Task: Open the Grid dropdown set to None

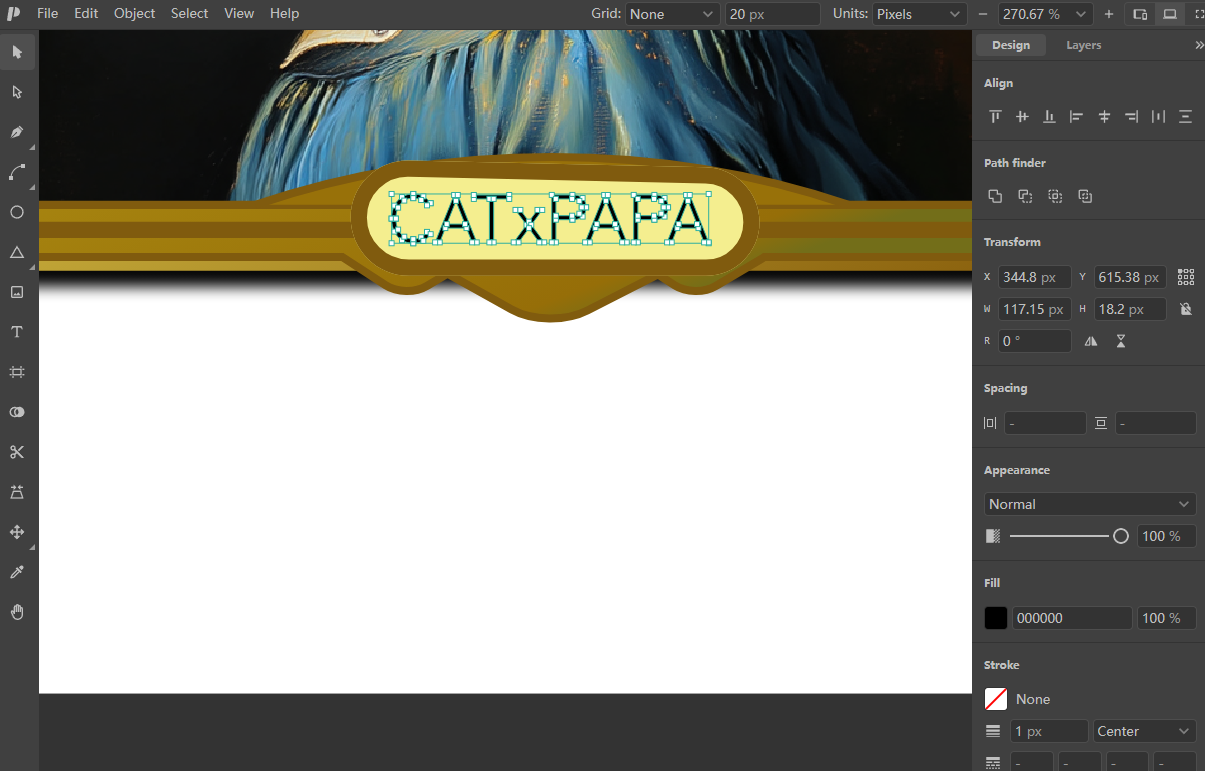Action: 673,14
